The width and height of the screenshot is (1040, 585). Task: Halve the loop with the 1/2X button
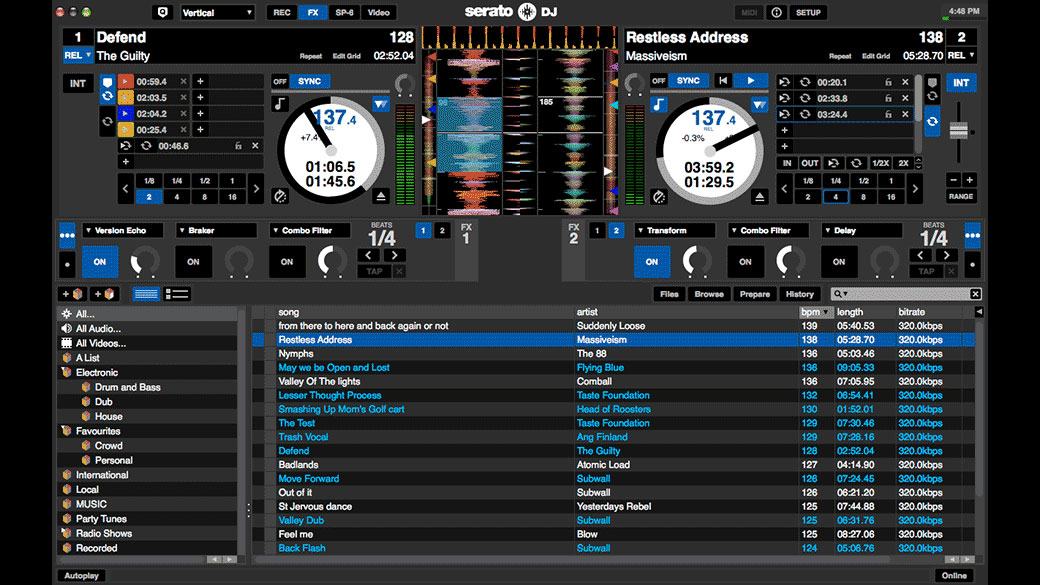coord(880,163)
